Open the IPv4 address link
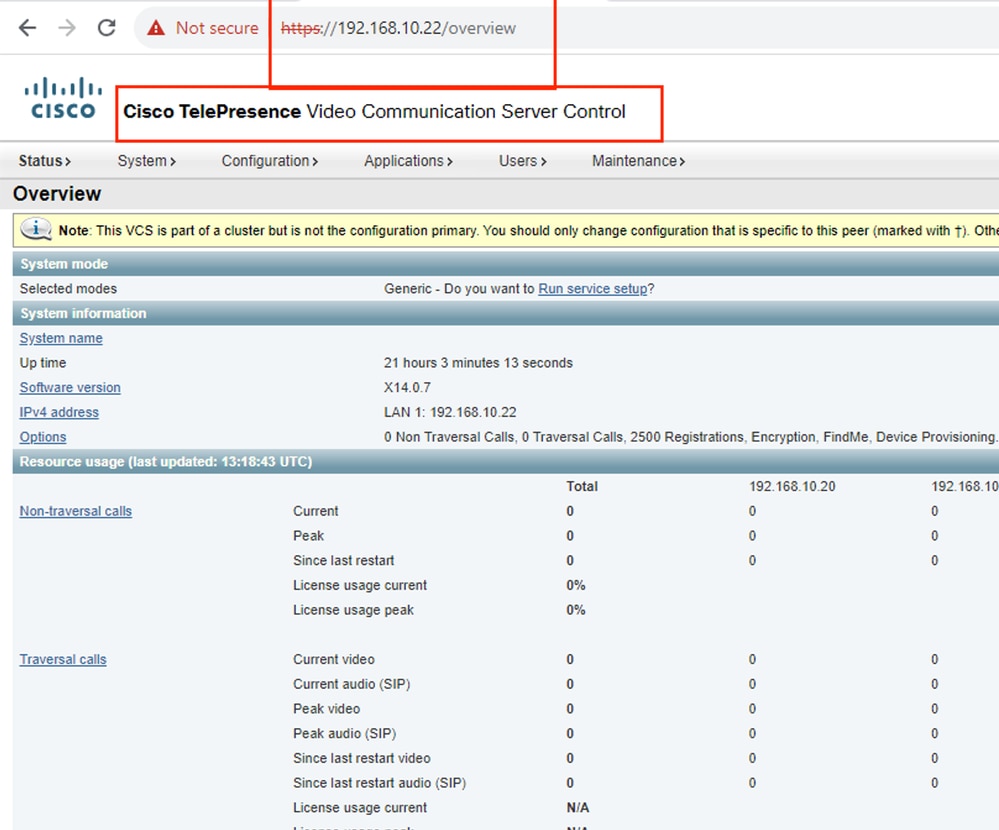999x830 pixels. (59, 413)
